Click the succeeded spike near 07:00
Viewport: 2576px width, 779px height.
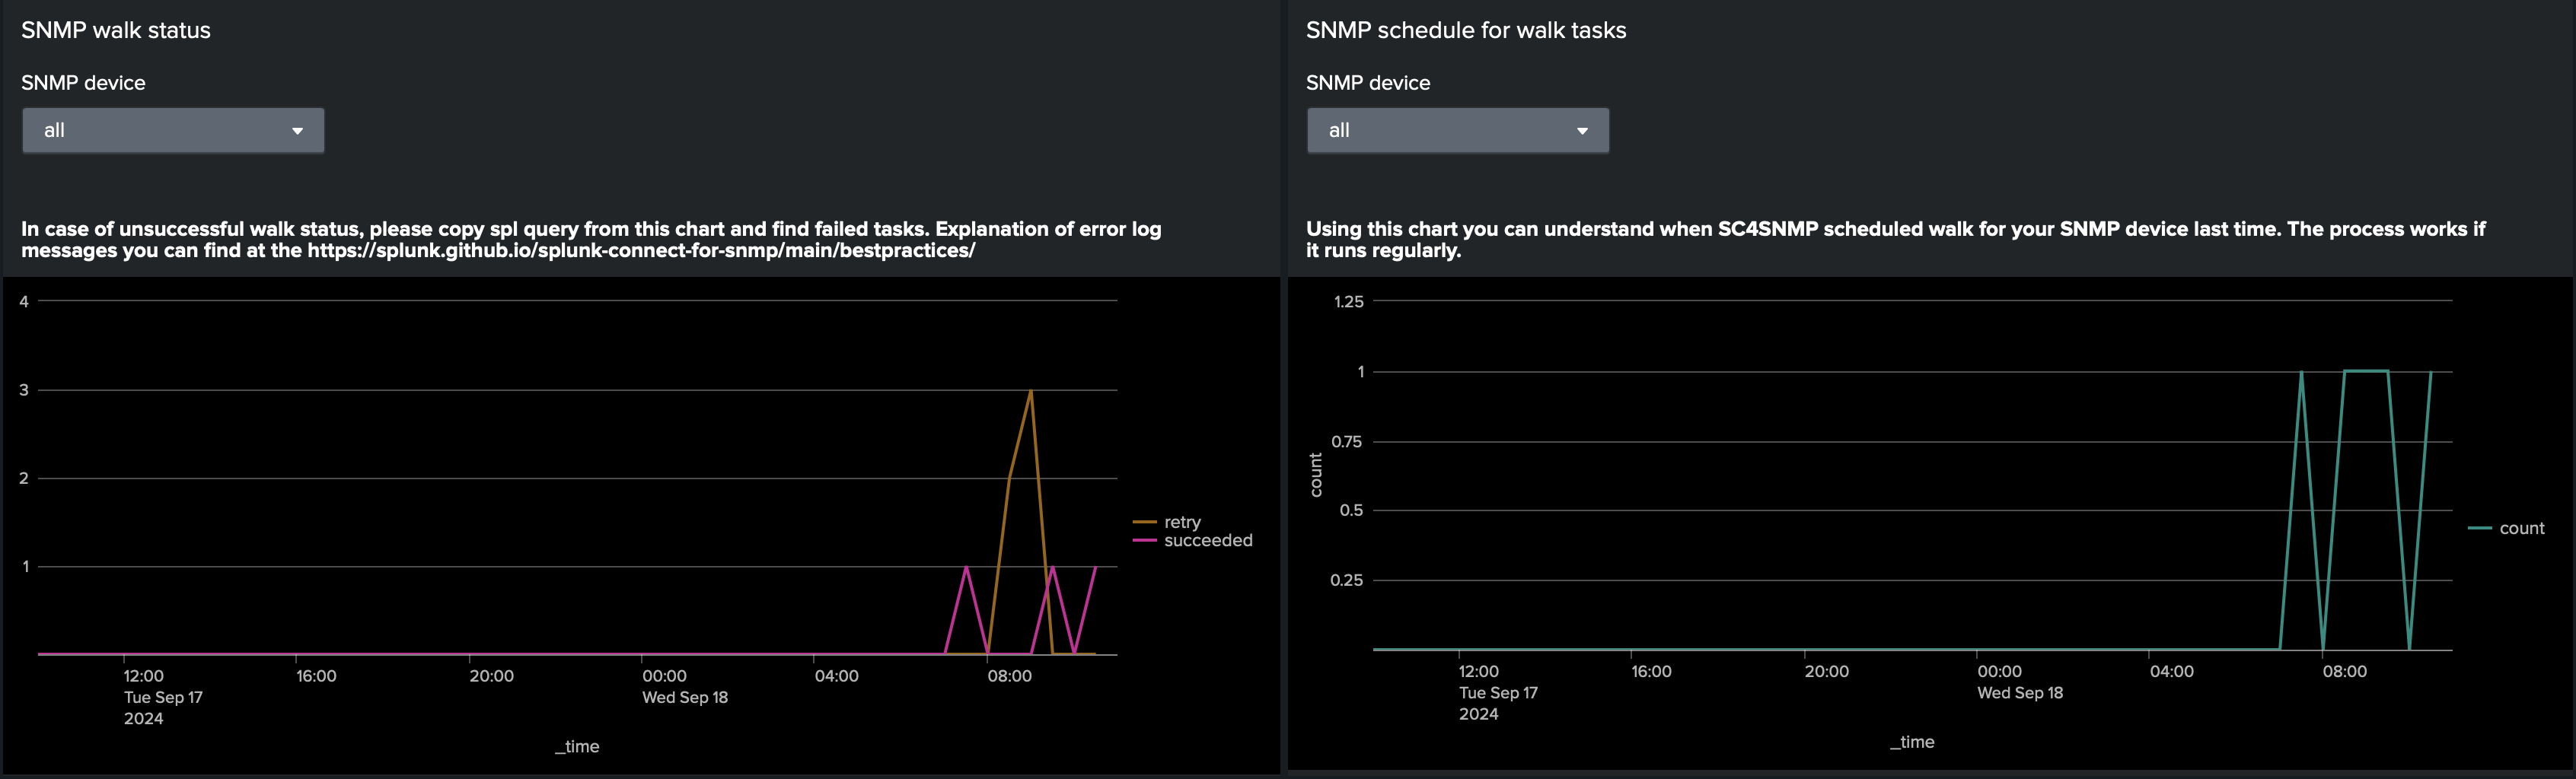pos(966,565)
